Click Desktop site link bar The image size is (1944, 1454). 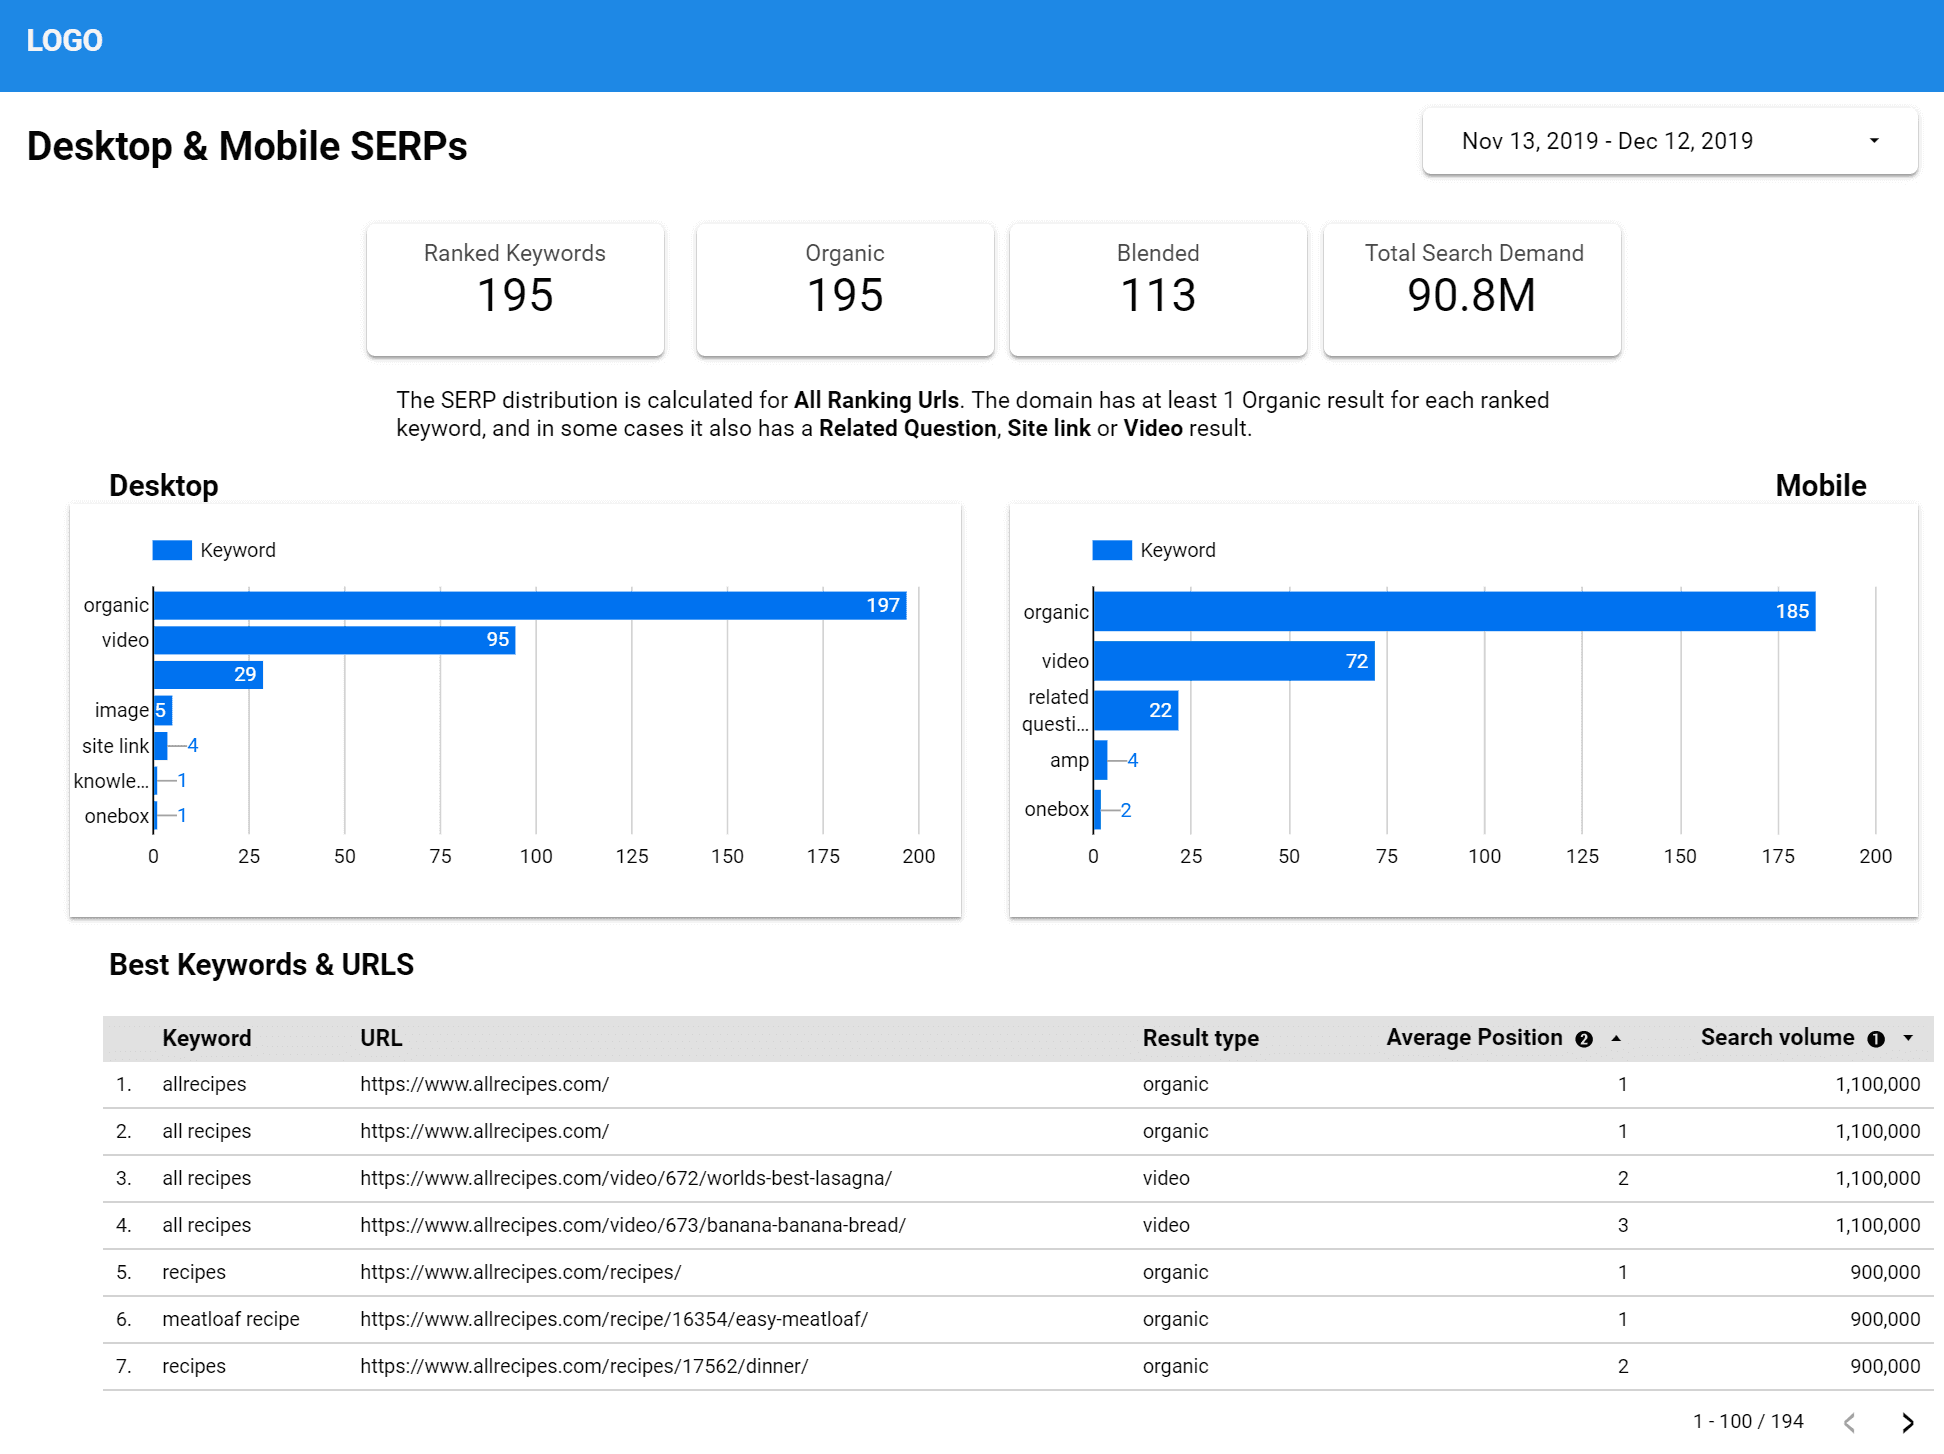pos(161,745)
